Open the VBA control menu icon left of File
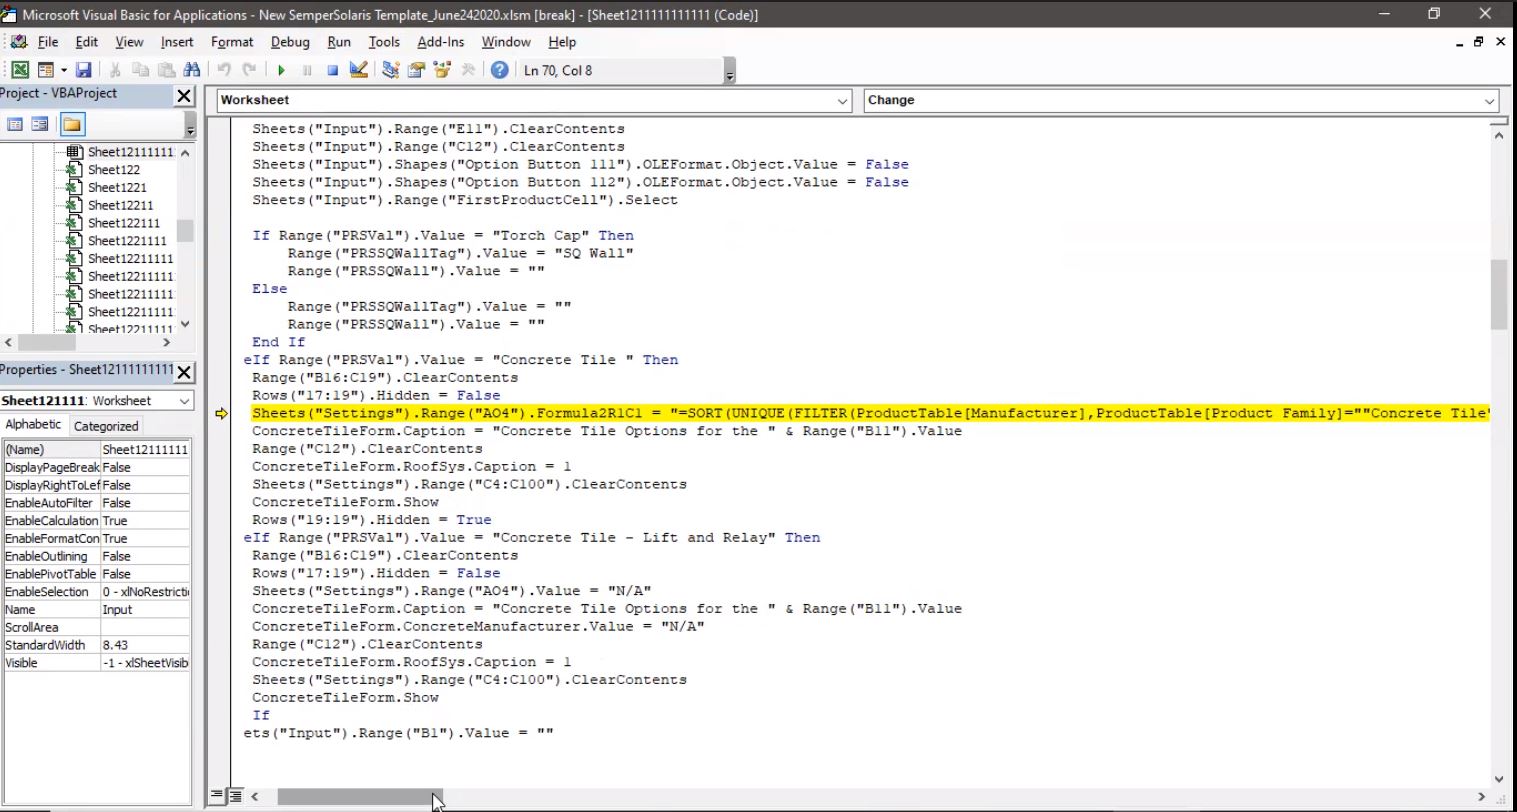This screenshot has width=1517, height=812. tap(18, 42)
